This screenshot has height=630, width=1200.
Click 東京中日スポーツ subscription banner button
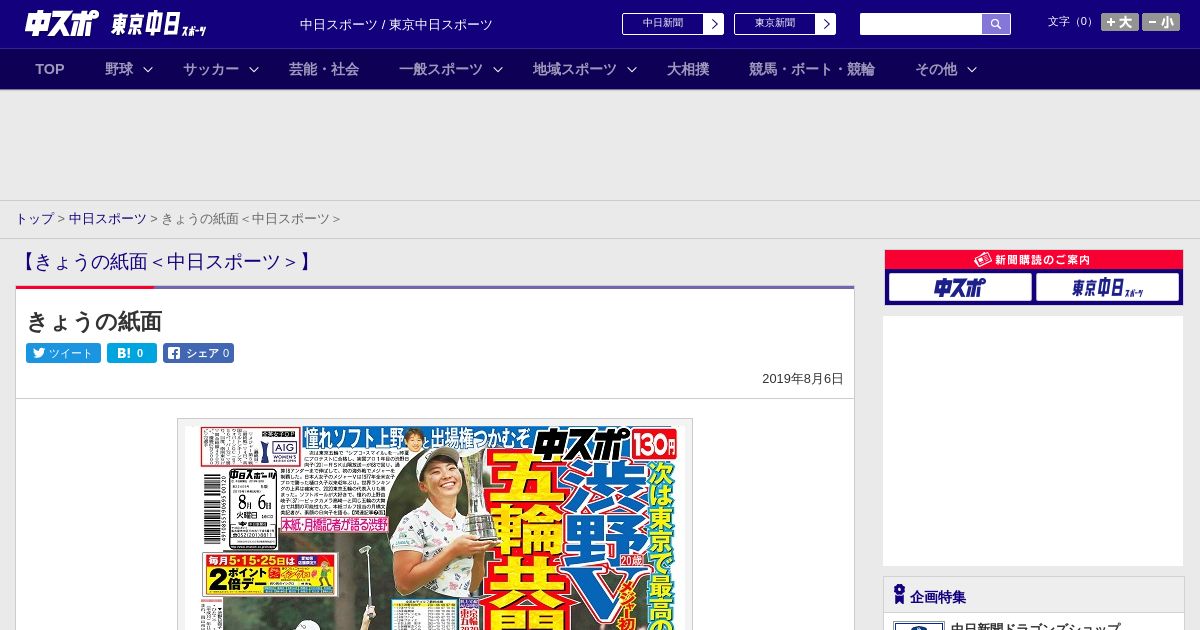pos(1108,288)
